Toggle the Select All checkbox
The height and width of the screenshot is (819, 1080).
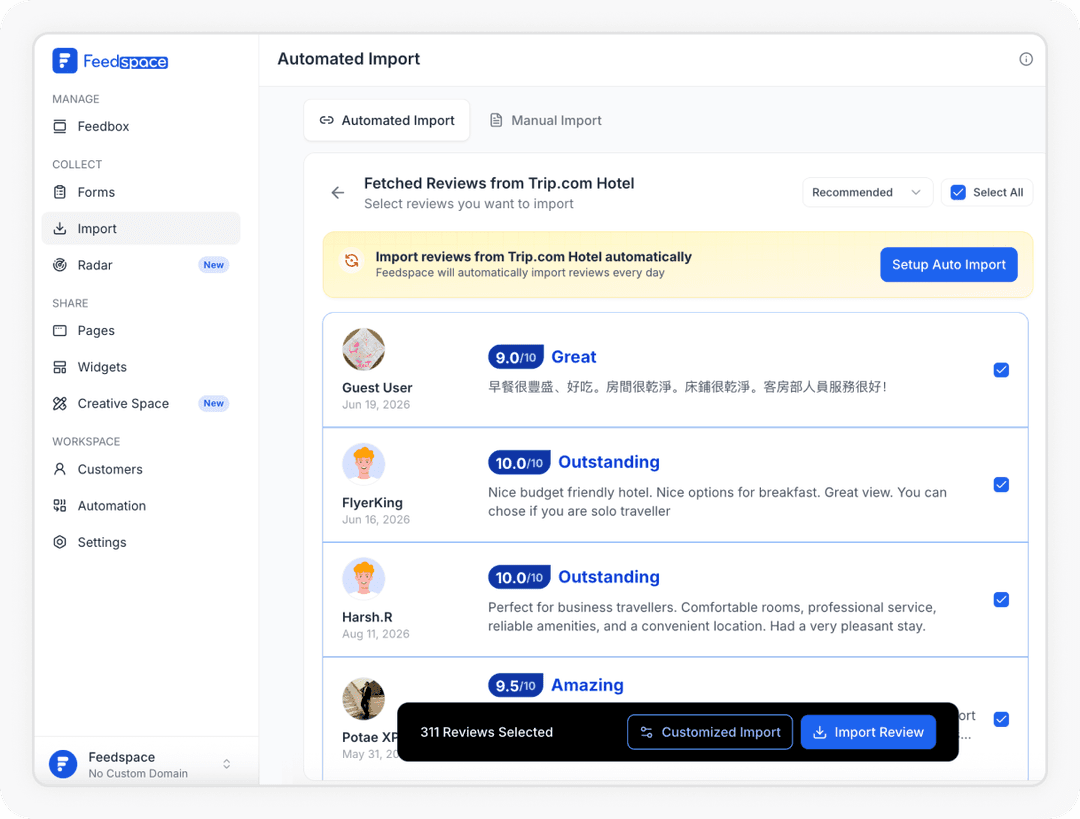[958, 192]
